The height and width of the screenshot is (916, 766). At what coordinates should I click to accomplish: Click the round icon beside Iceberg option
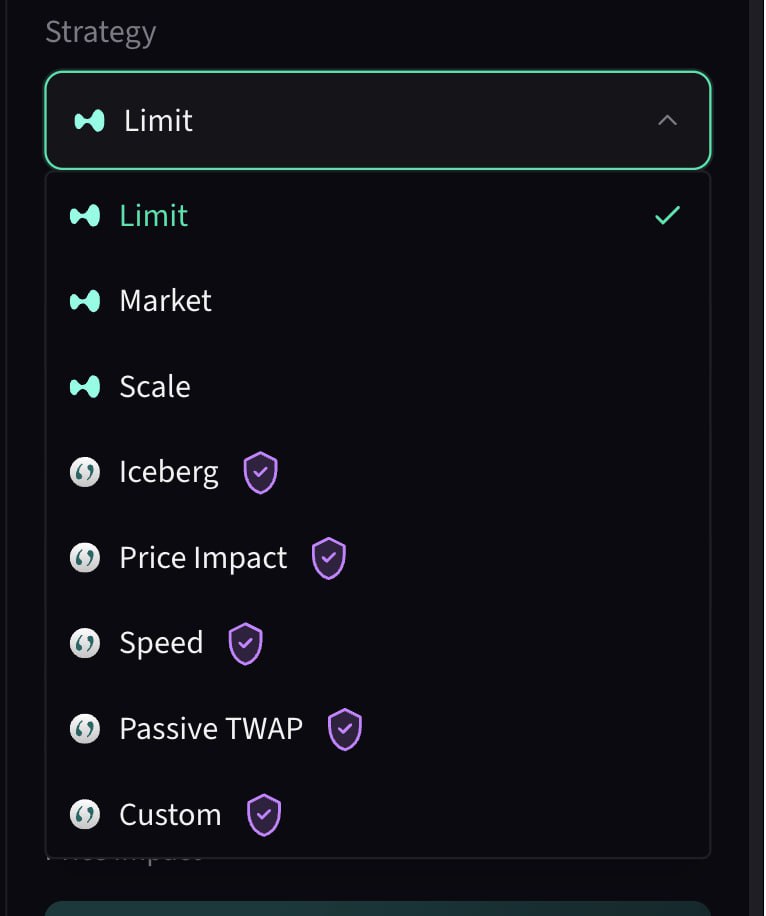click(x=85, y=472)
